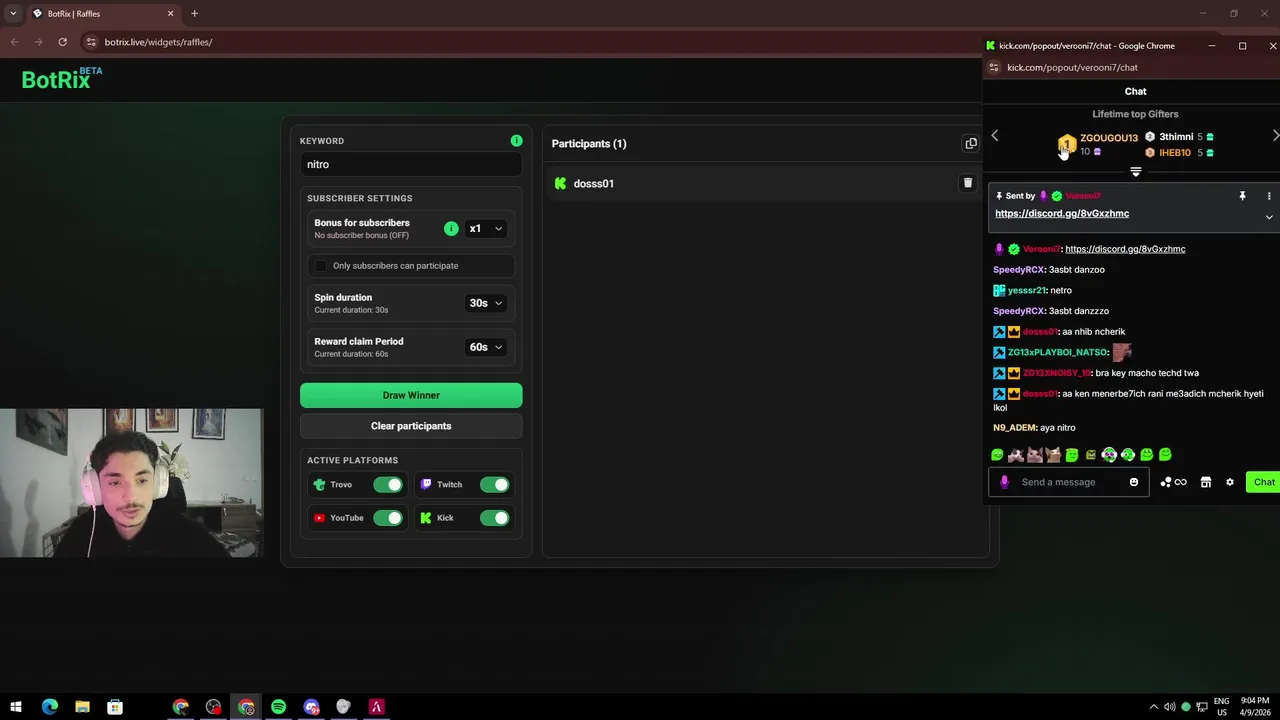Click Draw Winner button
1280x720 pixels.
pyautogui.click(x=411, y=395)
